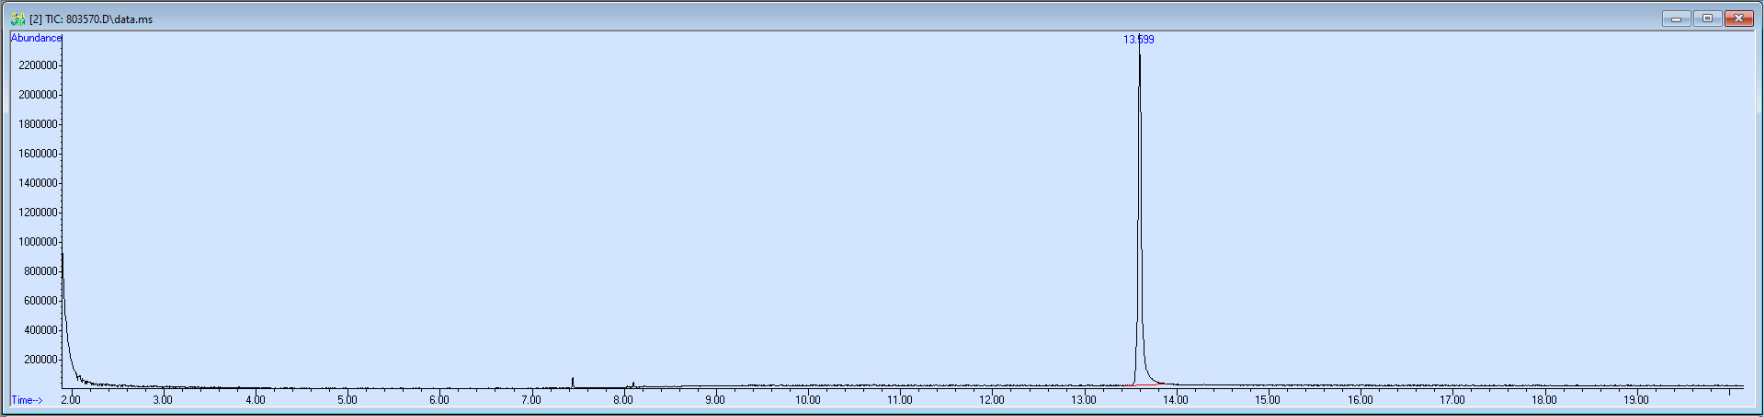
Task: Click the small peak near 8.10 minutes
Action: pyautogui.click(x=633, y=383)
